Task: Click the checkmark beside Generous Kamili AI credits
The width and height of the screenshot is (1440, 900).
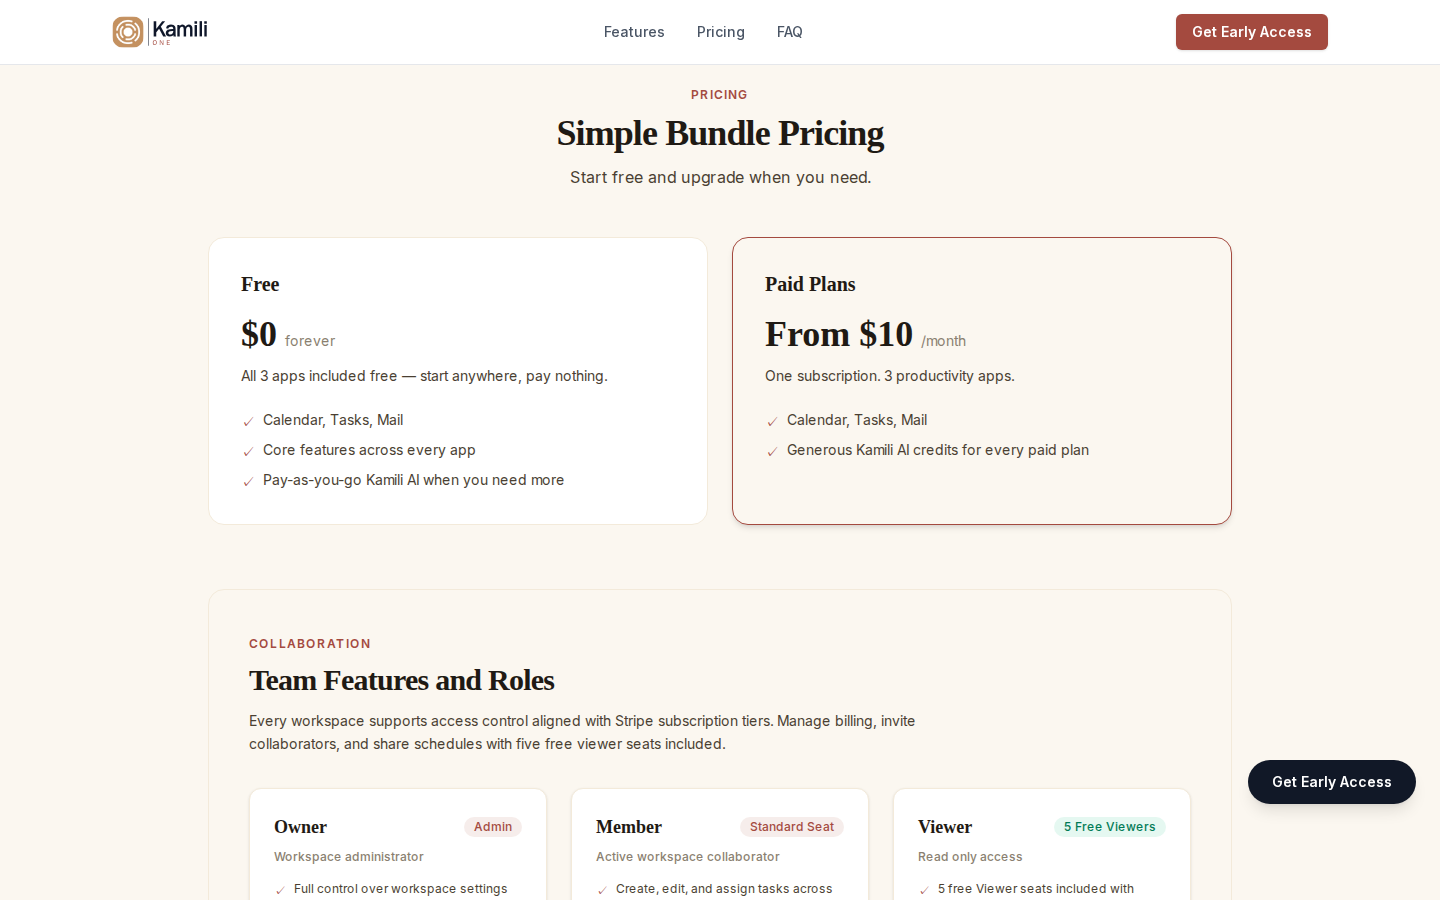Action: 772,452
